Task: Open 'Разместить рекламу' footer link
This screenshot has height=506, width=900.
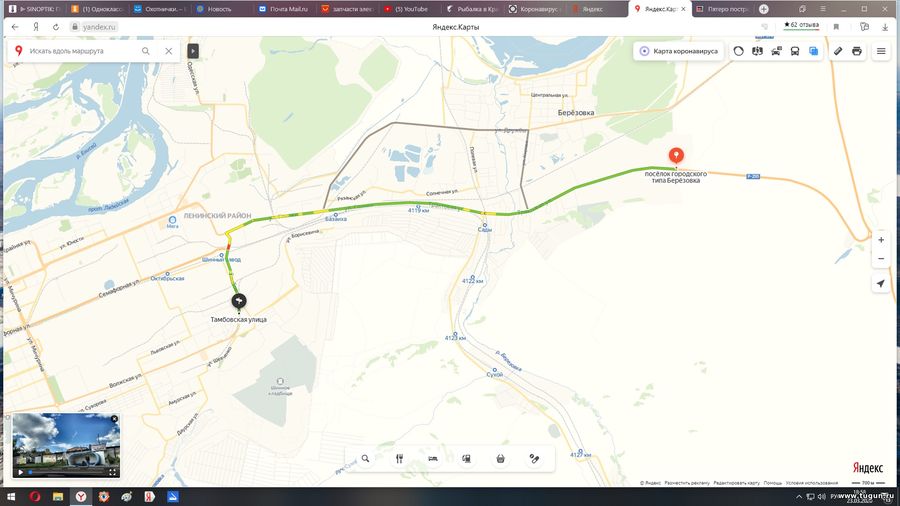Action: point(686,483)
